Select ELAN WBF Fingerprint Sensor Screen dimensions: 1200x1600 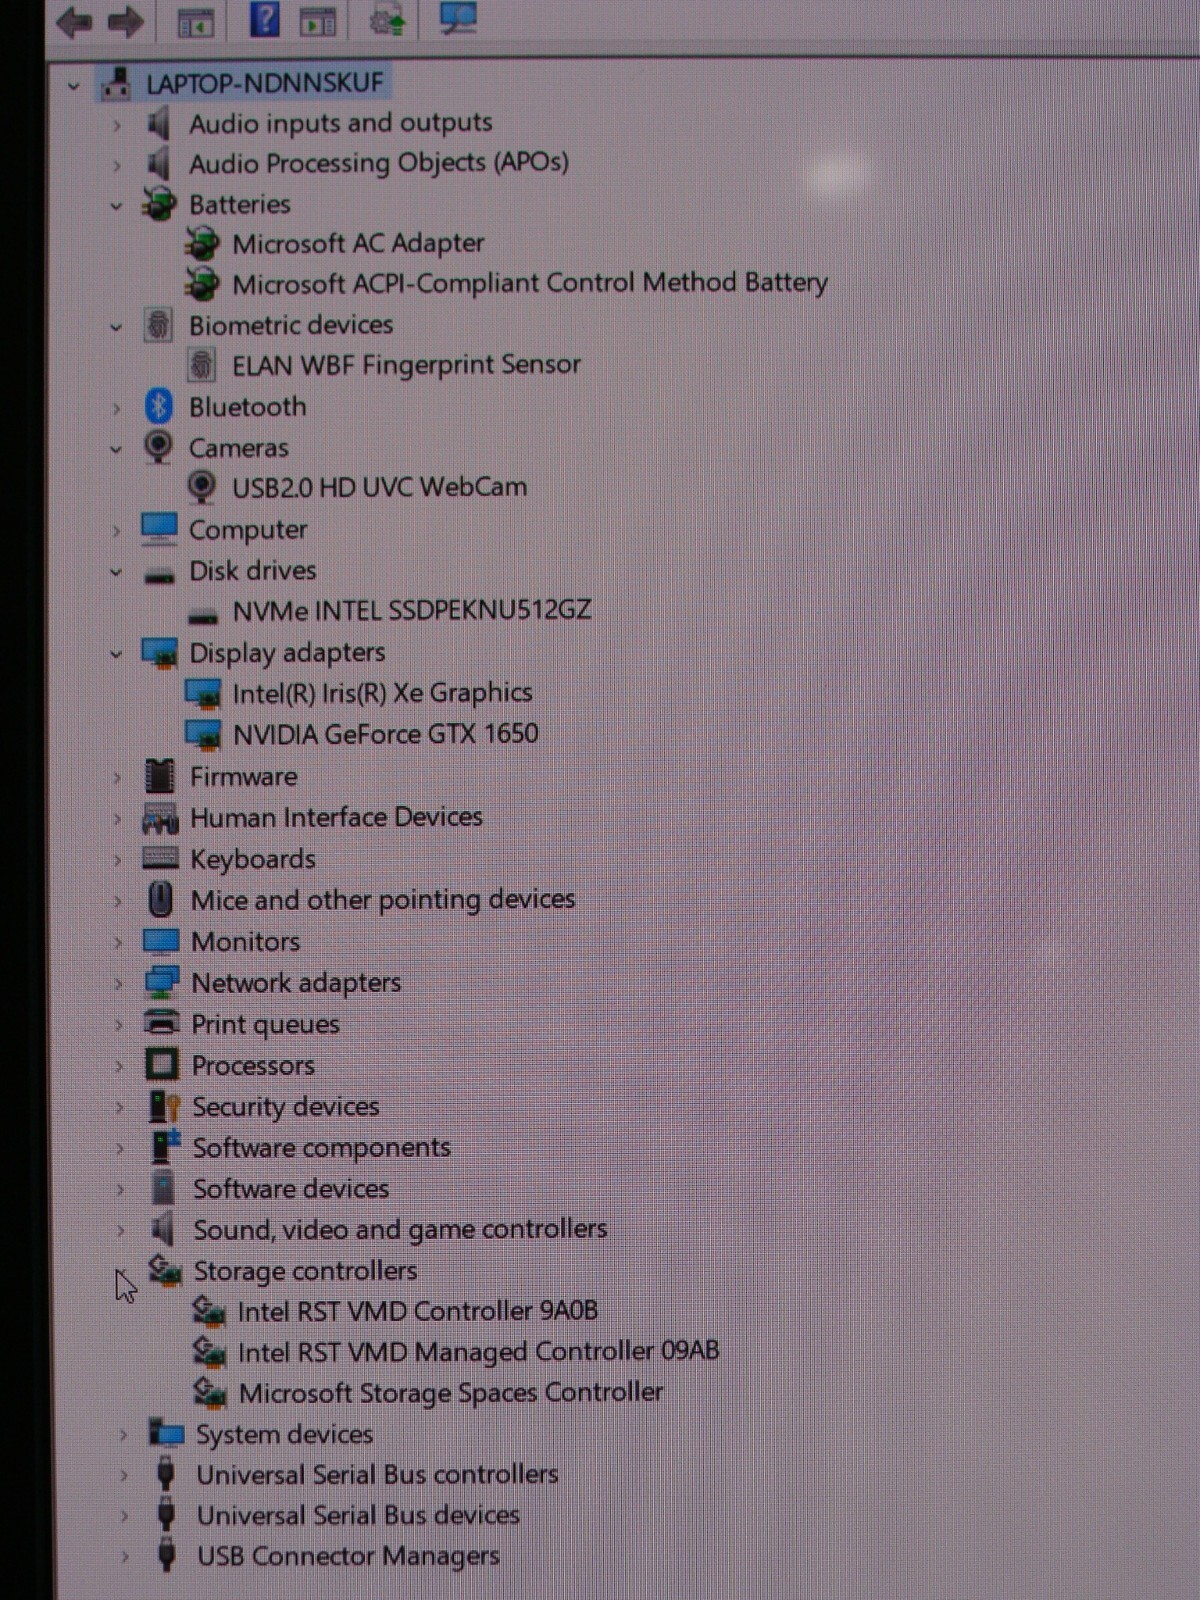406,364
